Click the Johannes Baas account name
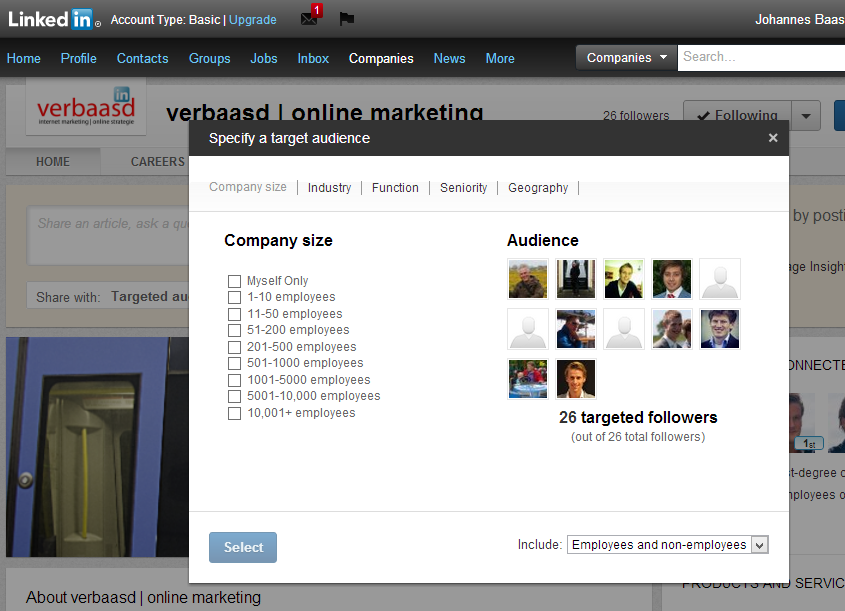Image resolution: width=845 pixels, height=611 pixels. pyautogui.click(x=800, y=19)
